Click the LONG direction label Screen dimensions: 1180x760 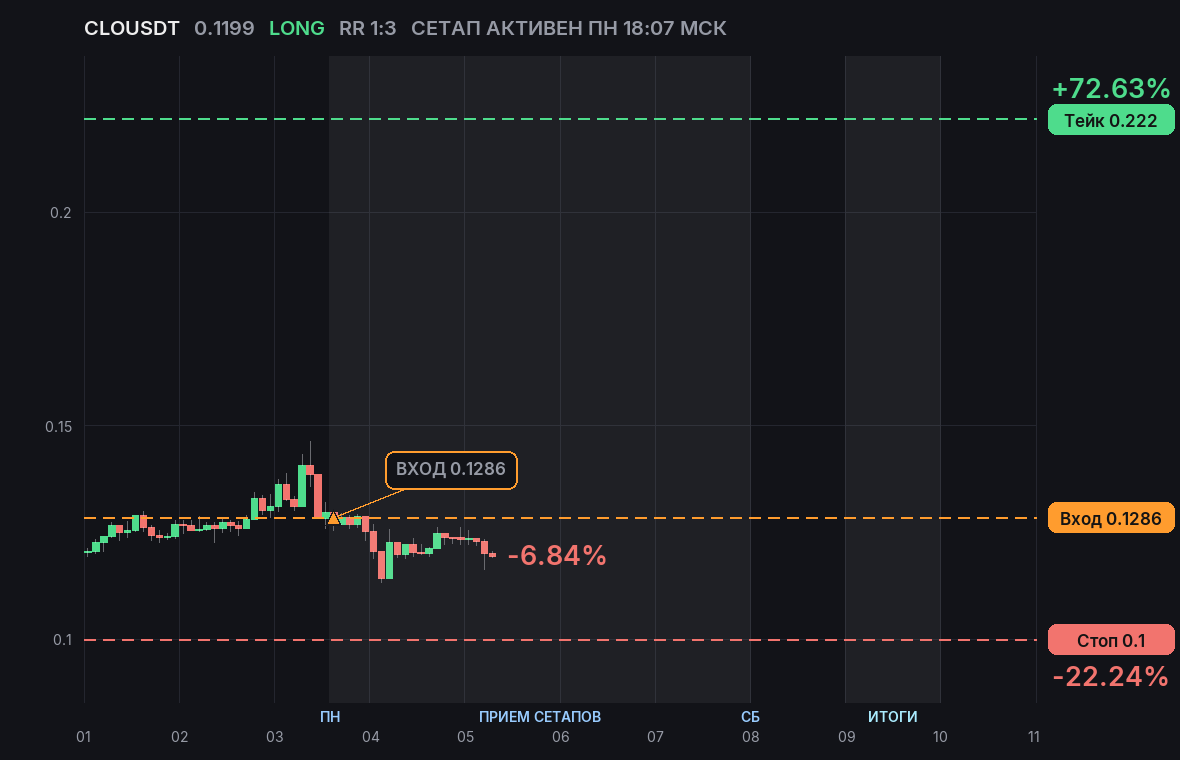point(297,29)
